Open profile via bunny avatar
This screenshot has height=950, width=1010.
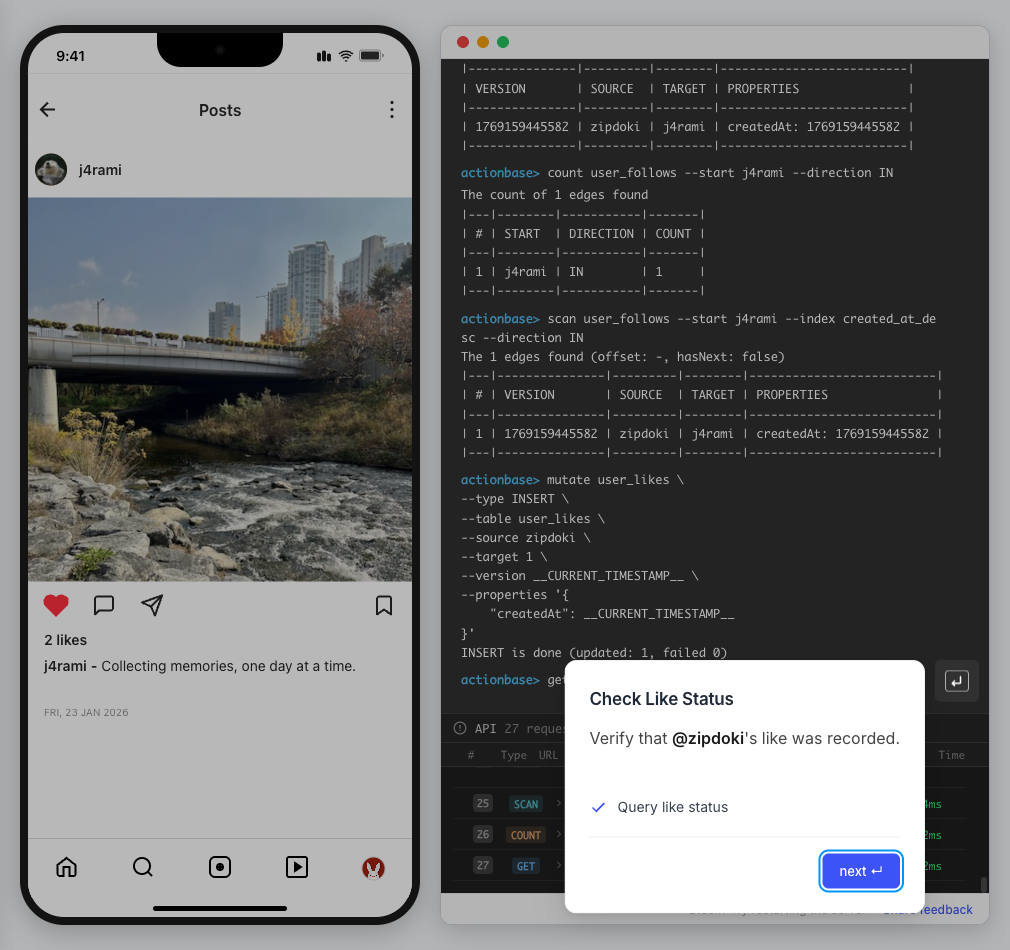click(373, 868)
